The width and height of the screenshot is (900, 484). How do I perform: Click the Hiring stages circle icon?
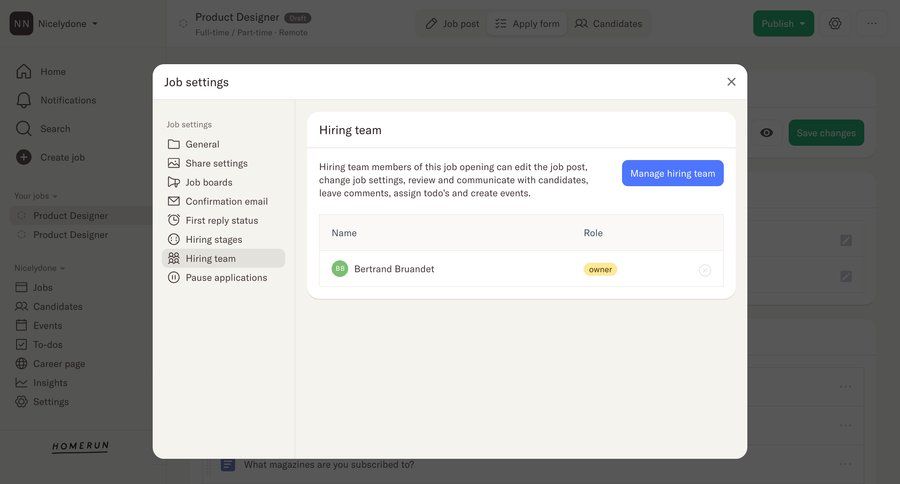point(173,239)
